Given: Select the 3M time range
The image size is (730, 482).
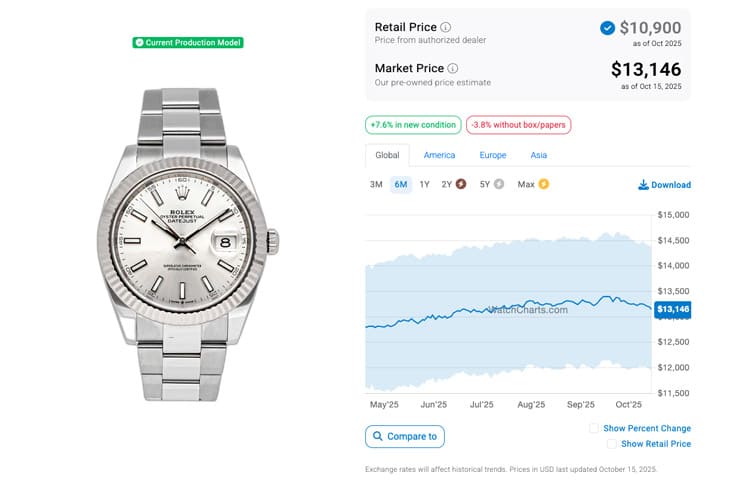Looking at the screenshot, I should coord(376,184).
